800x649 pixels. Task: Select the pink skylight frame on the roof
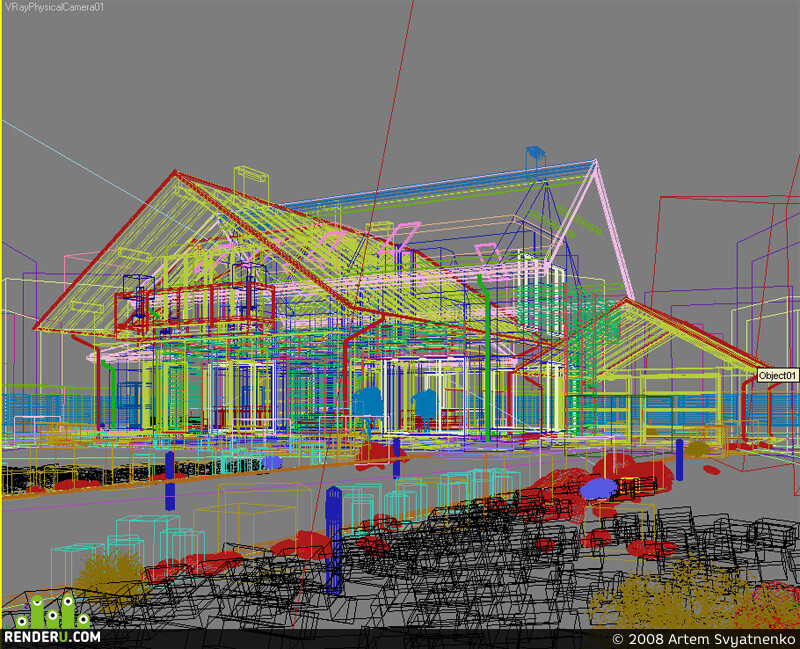(x=402, y=236)
